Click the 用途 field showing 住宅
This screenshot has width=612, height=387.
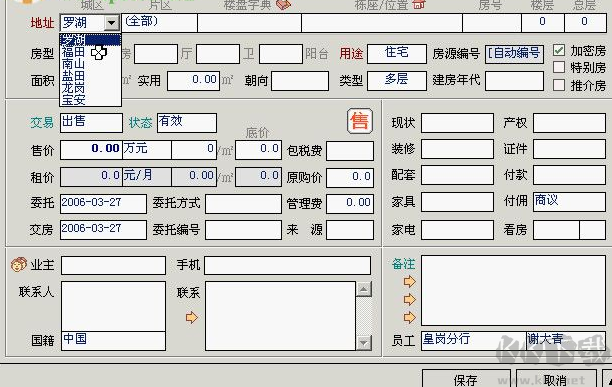[397, 53]
